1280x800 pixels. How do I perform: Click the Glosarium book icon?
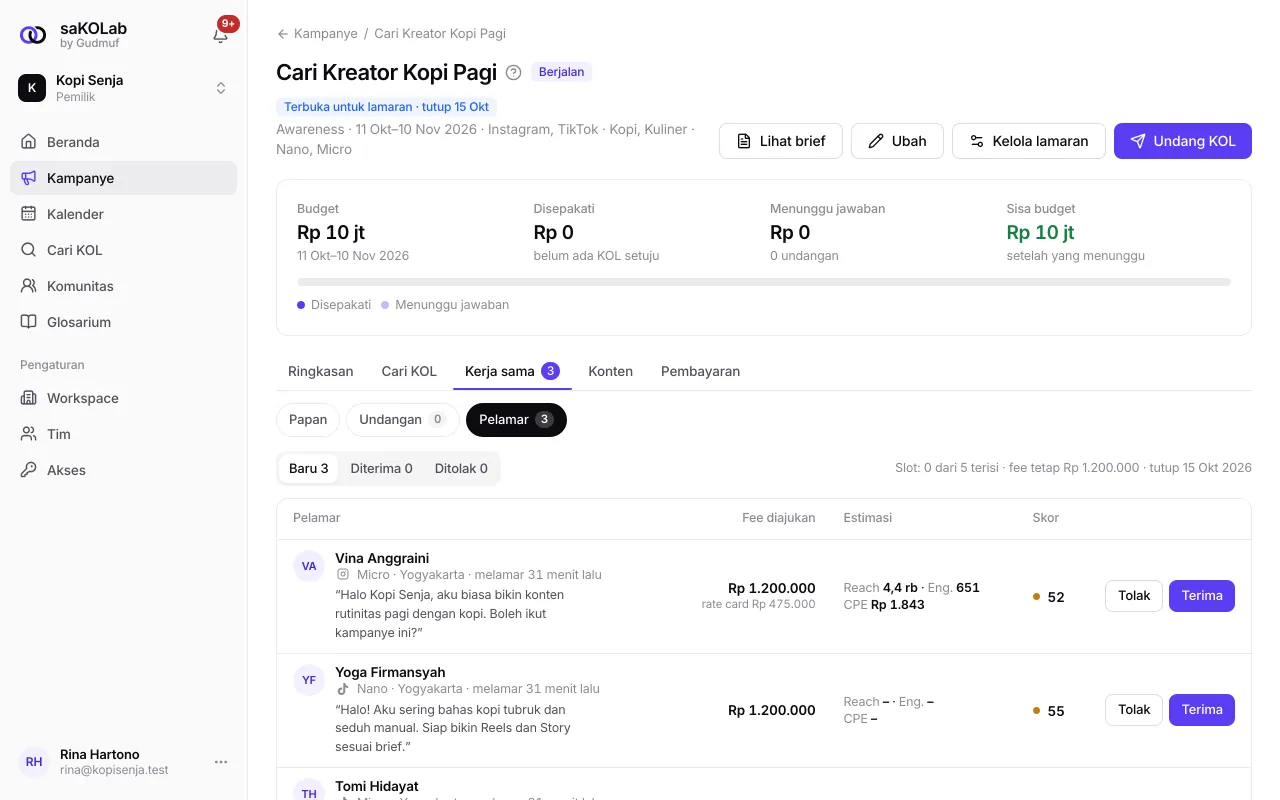29,322
